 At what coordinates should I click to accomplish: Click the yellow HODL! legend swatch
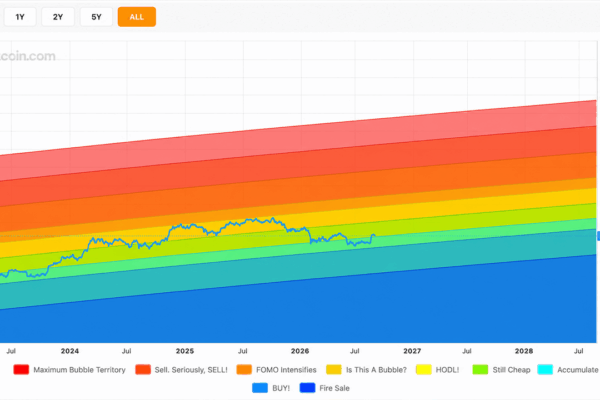tap(424, 369)
